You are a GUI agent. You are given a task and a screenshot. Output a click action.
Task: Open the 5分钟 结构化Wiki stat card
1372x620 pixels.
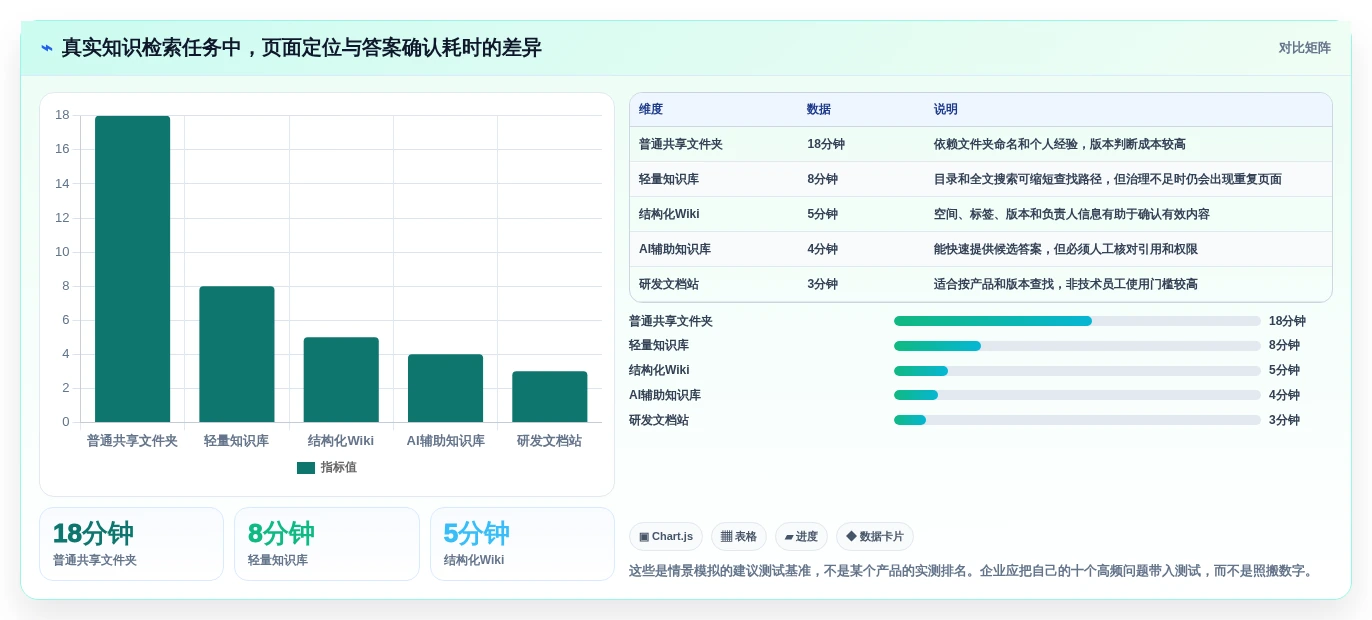point(522,544)
